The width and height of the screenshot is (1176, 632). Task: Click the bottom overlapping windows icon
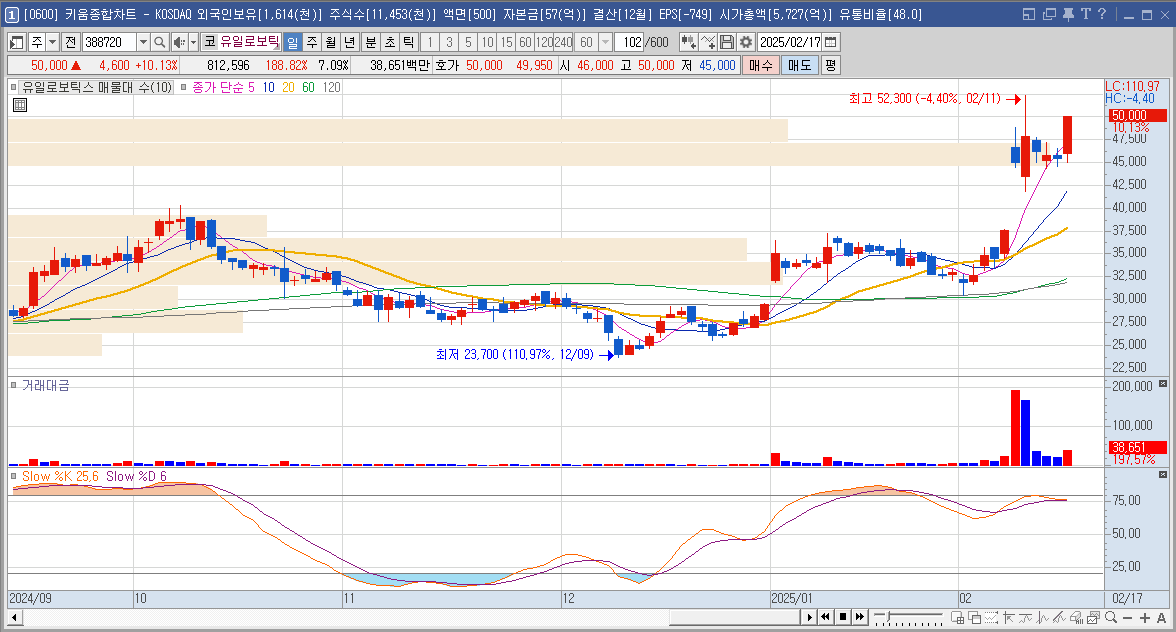974,618
